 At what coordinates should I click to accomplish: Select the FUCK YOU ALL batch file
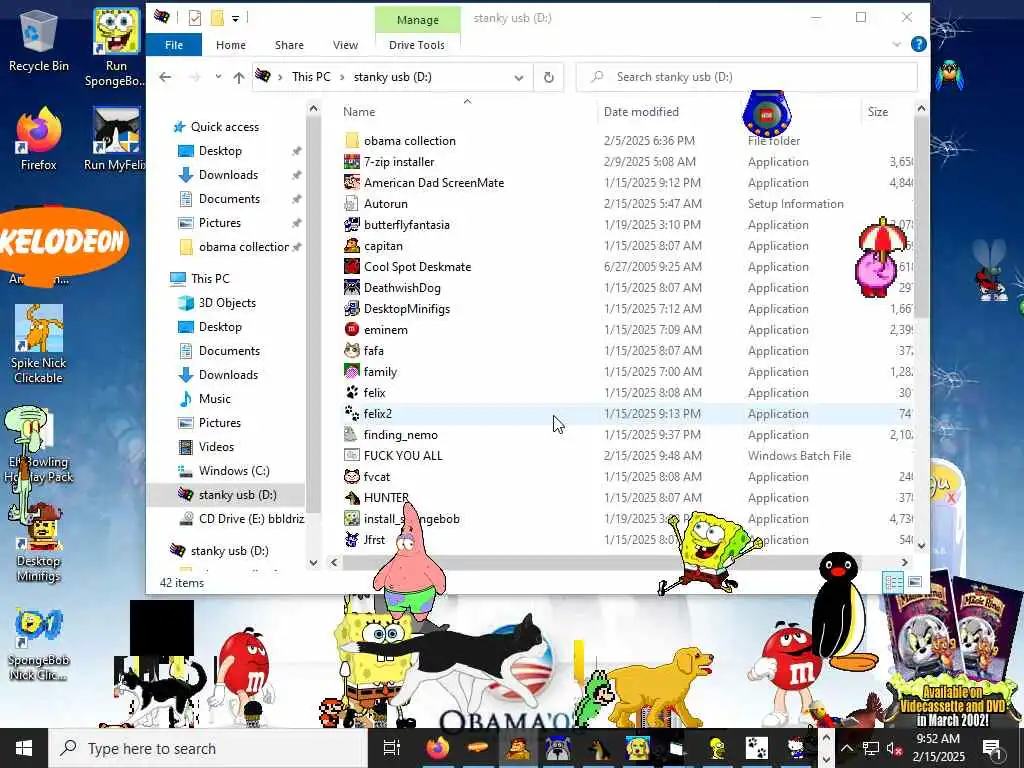(403, 456)
